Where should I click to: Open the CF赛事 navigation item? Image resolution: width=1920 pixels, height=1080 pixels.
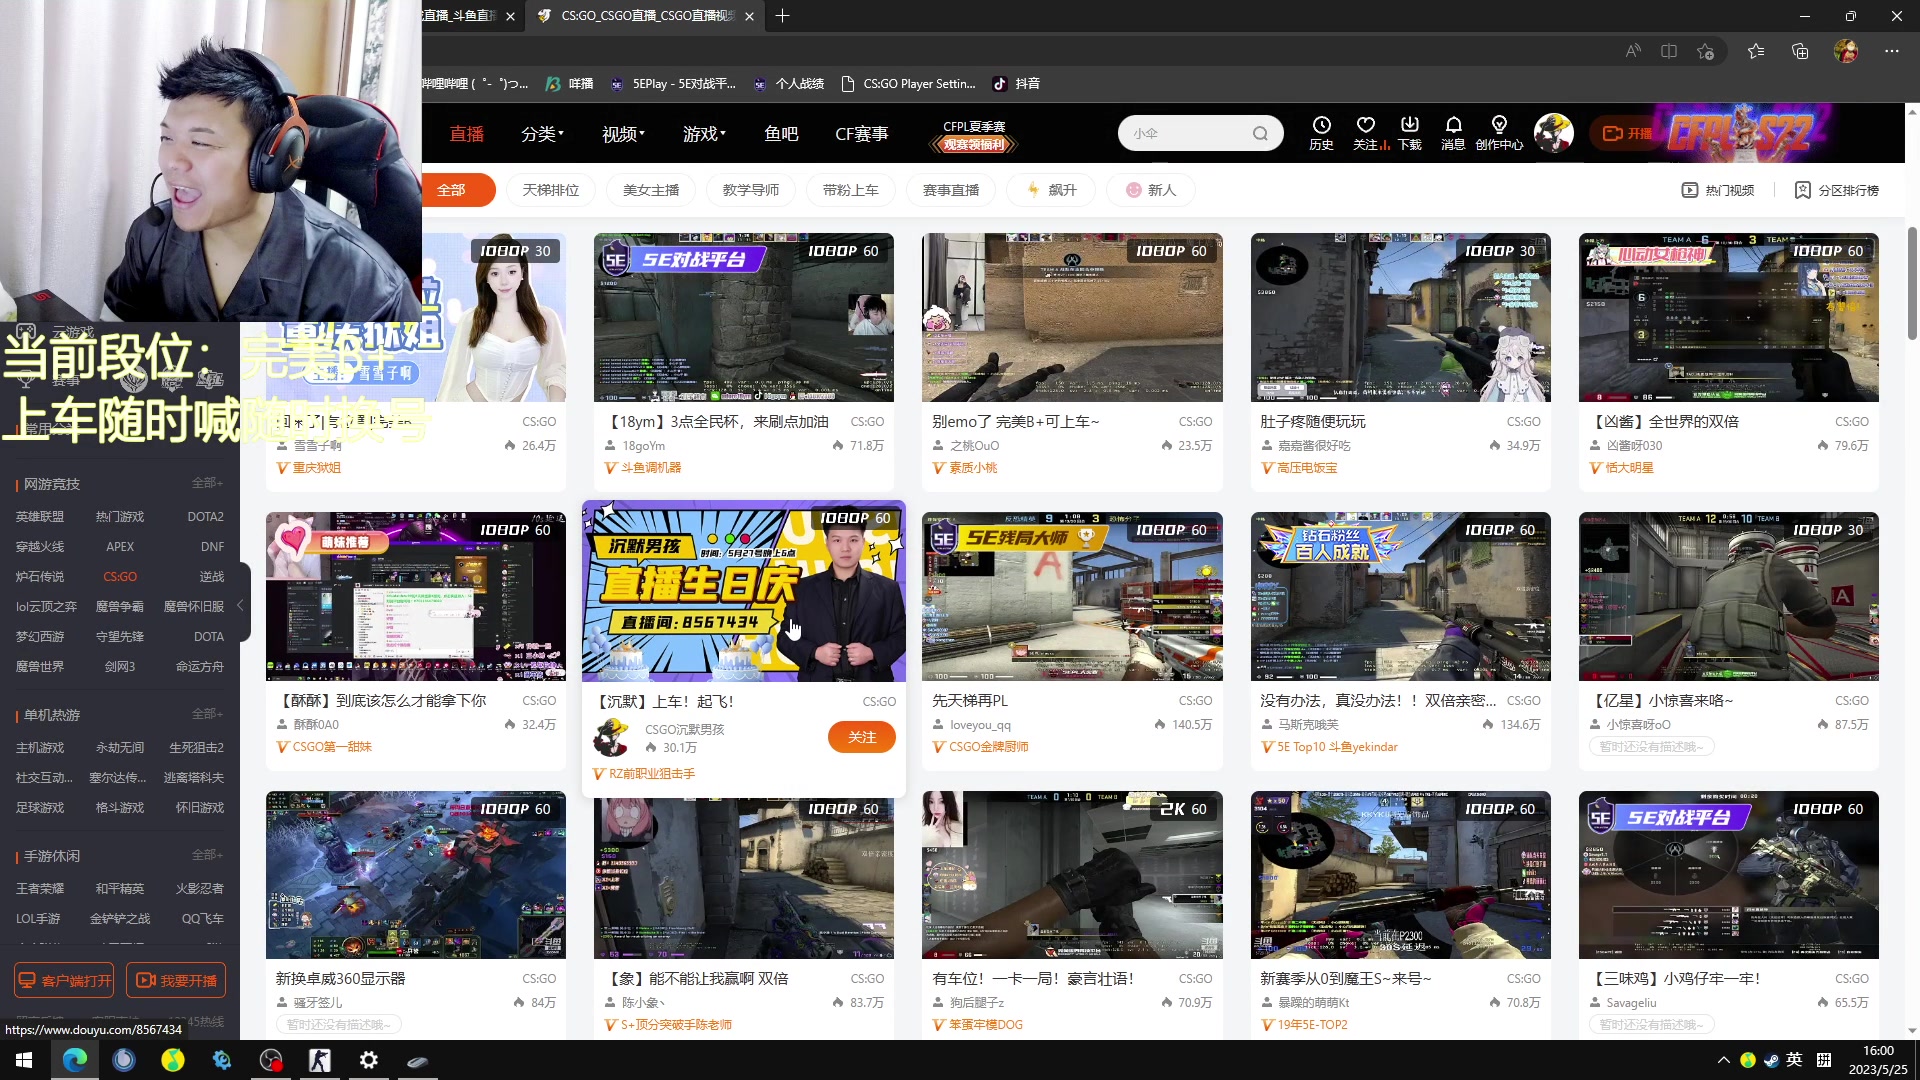point(861,133)
